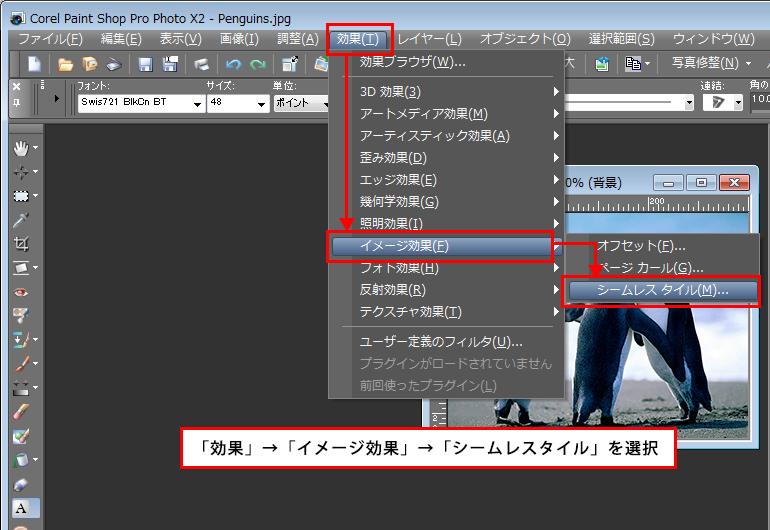Viewport: 770px width, 530px height.
Task: Open the レイヤー(L) menu
Action: (430, 39)
